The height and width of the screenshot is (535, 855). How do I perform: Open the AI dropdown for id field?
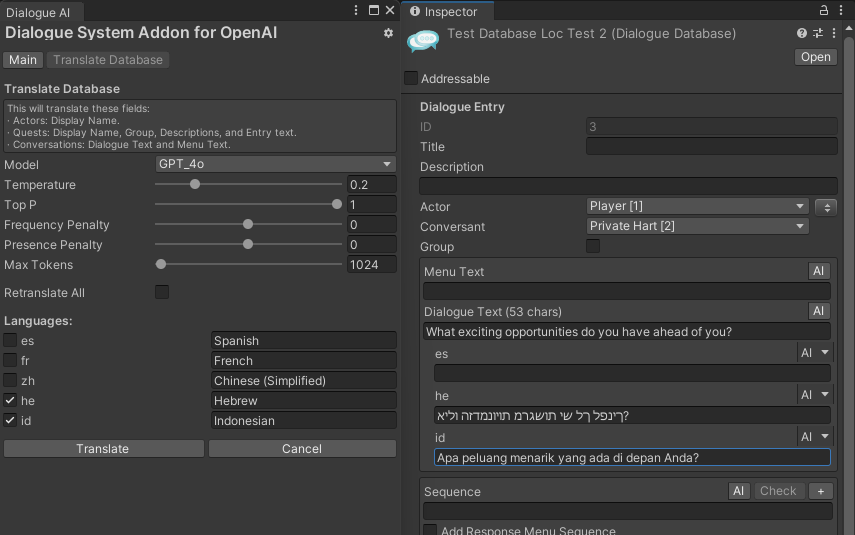815,437
